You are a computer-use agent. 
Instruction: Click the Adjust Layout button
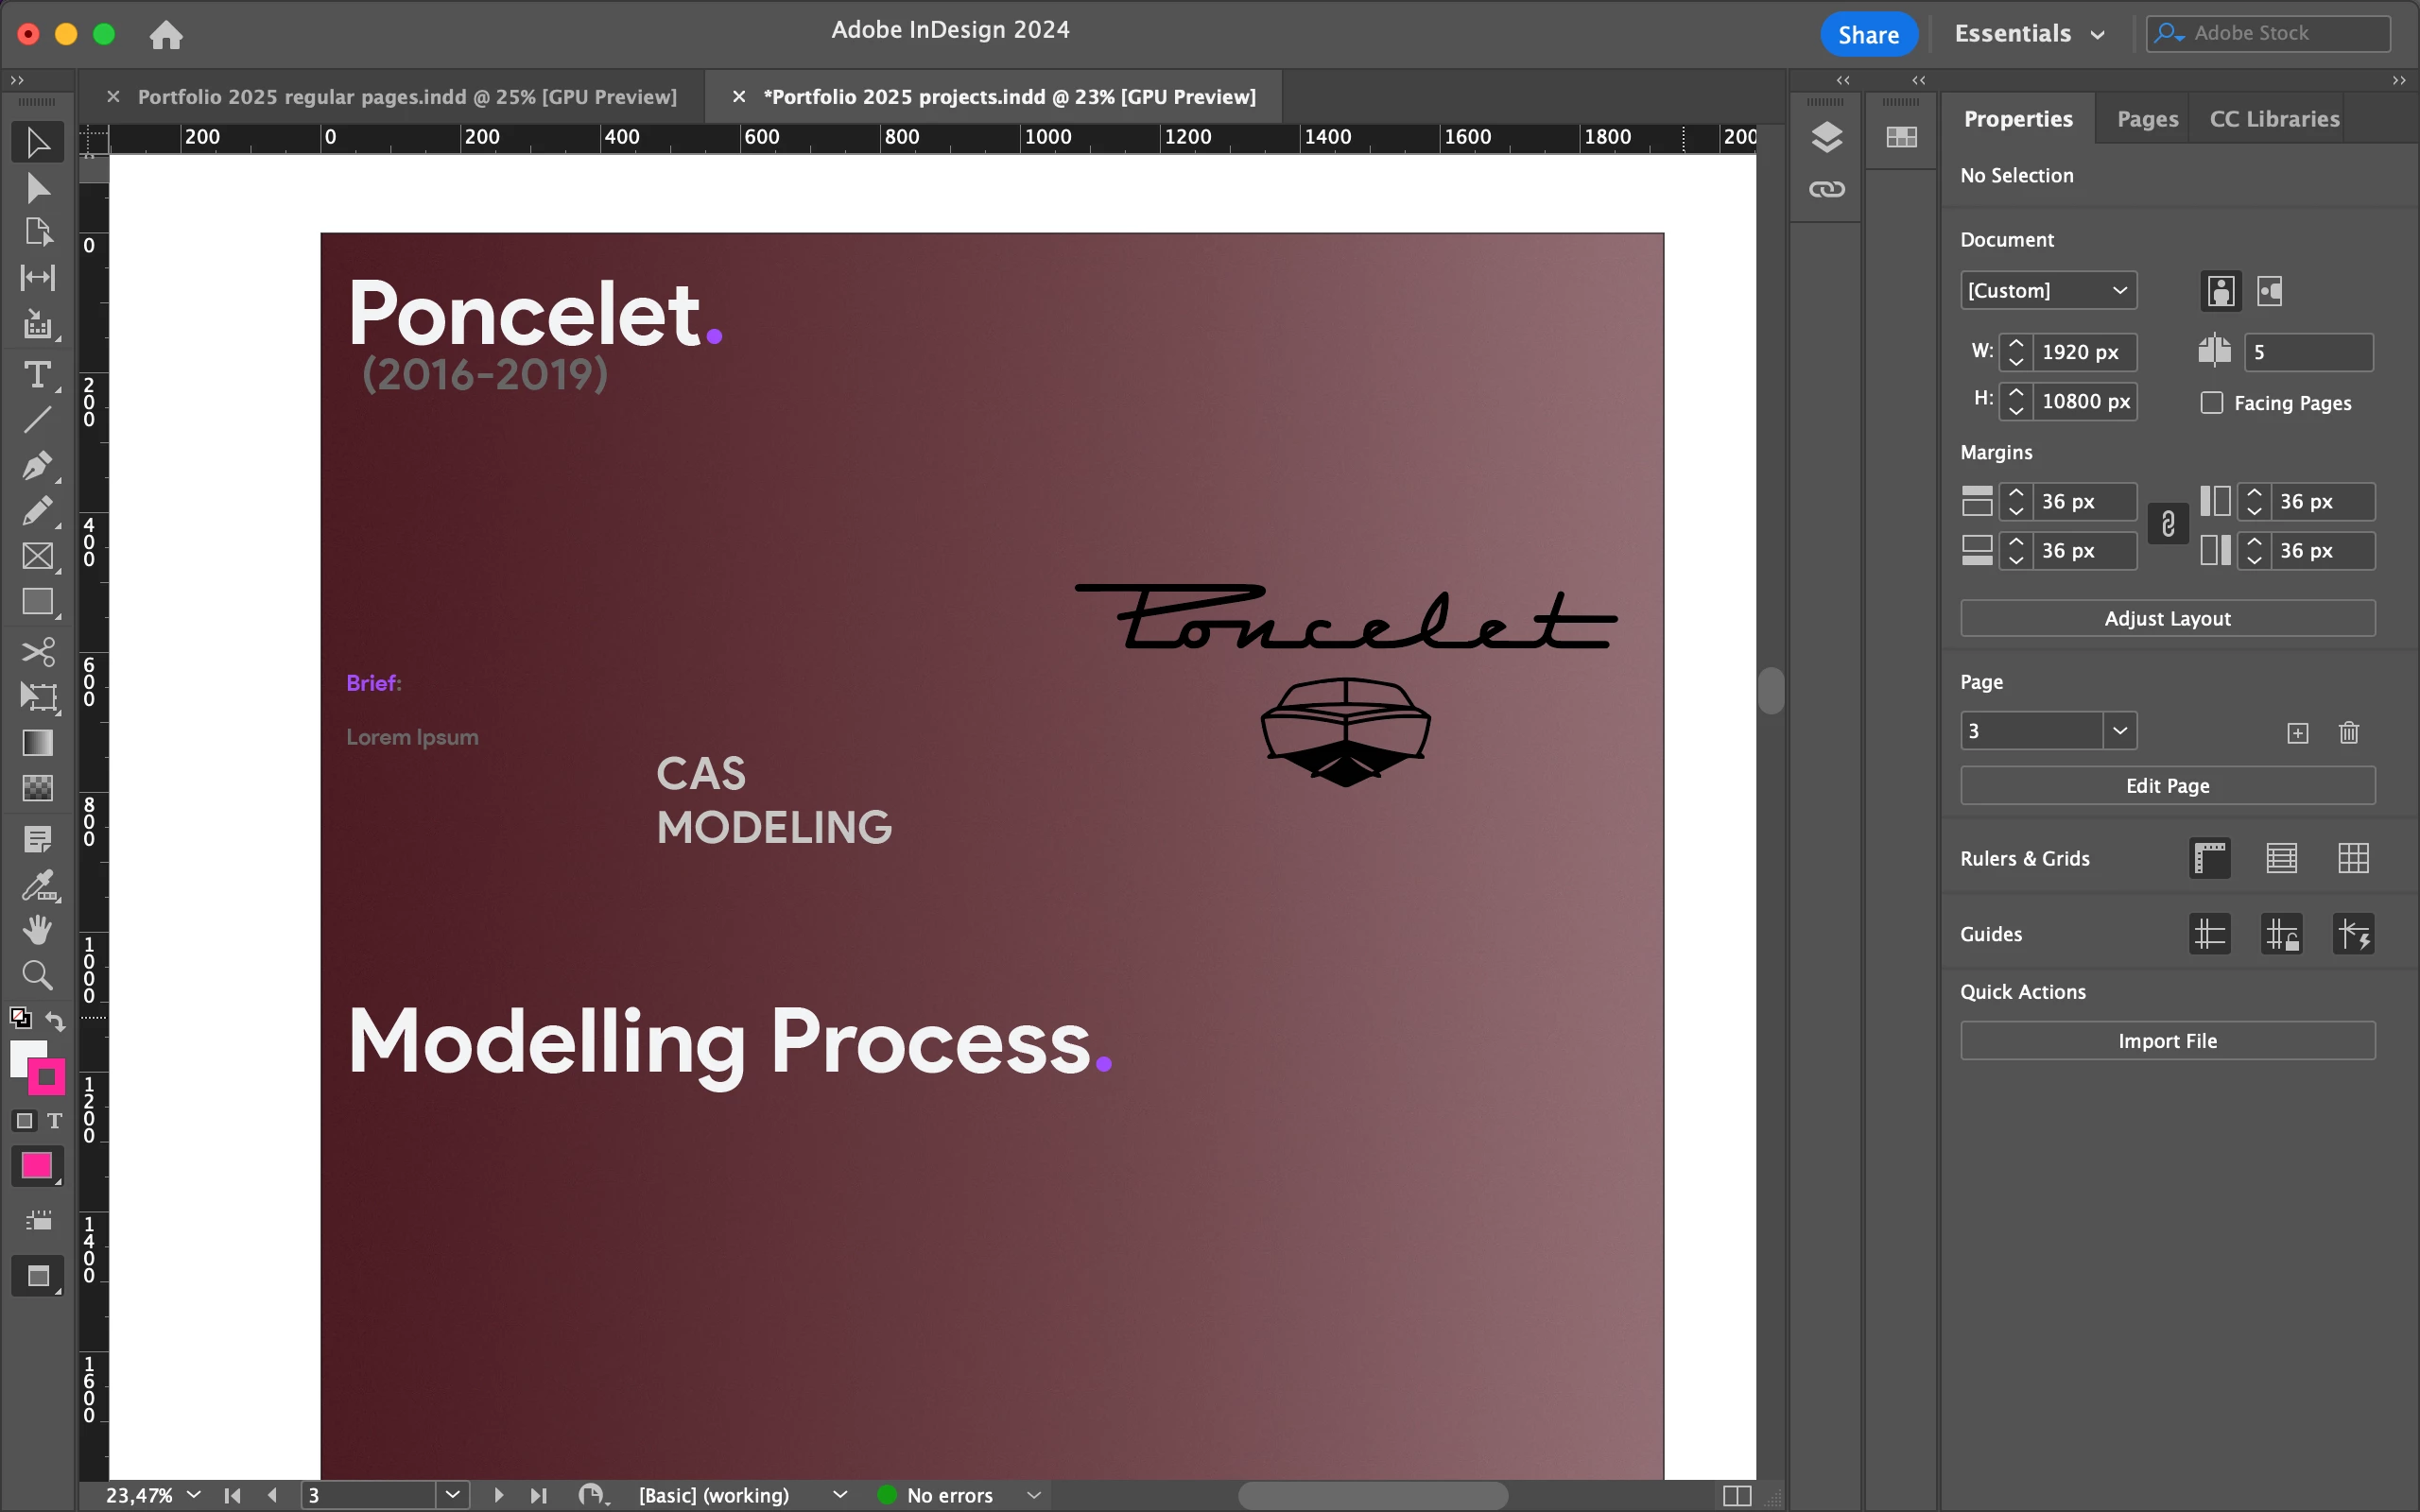pyautogui.click(x=2166, y=619)
